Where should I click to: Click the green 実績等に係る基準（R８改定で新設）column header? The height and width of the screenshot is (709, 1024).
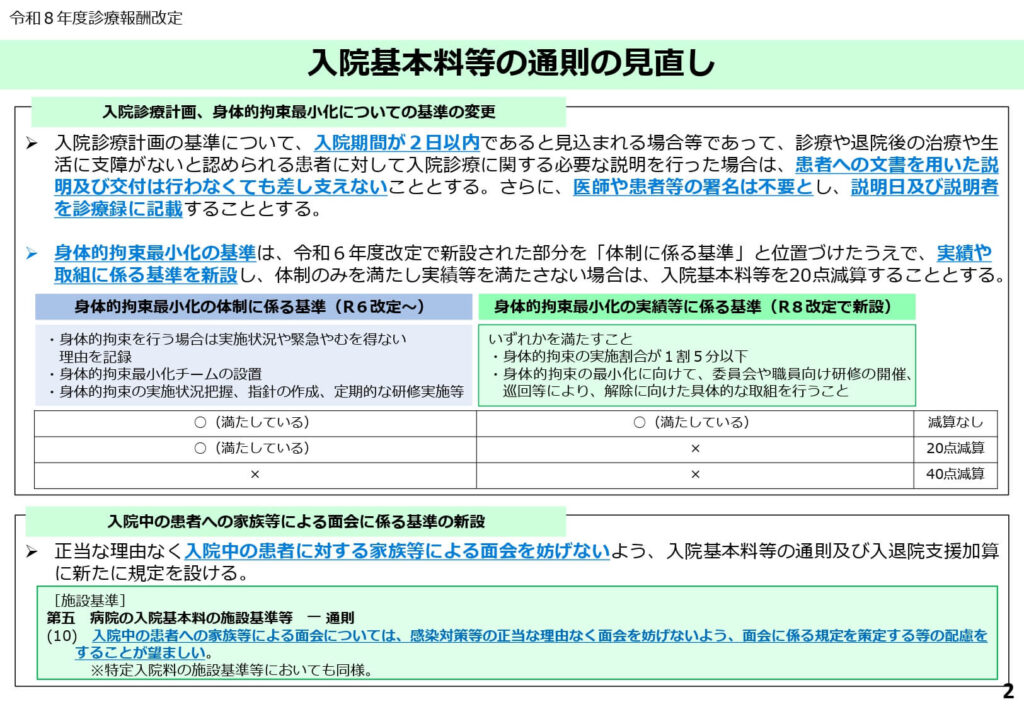692,306
